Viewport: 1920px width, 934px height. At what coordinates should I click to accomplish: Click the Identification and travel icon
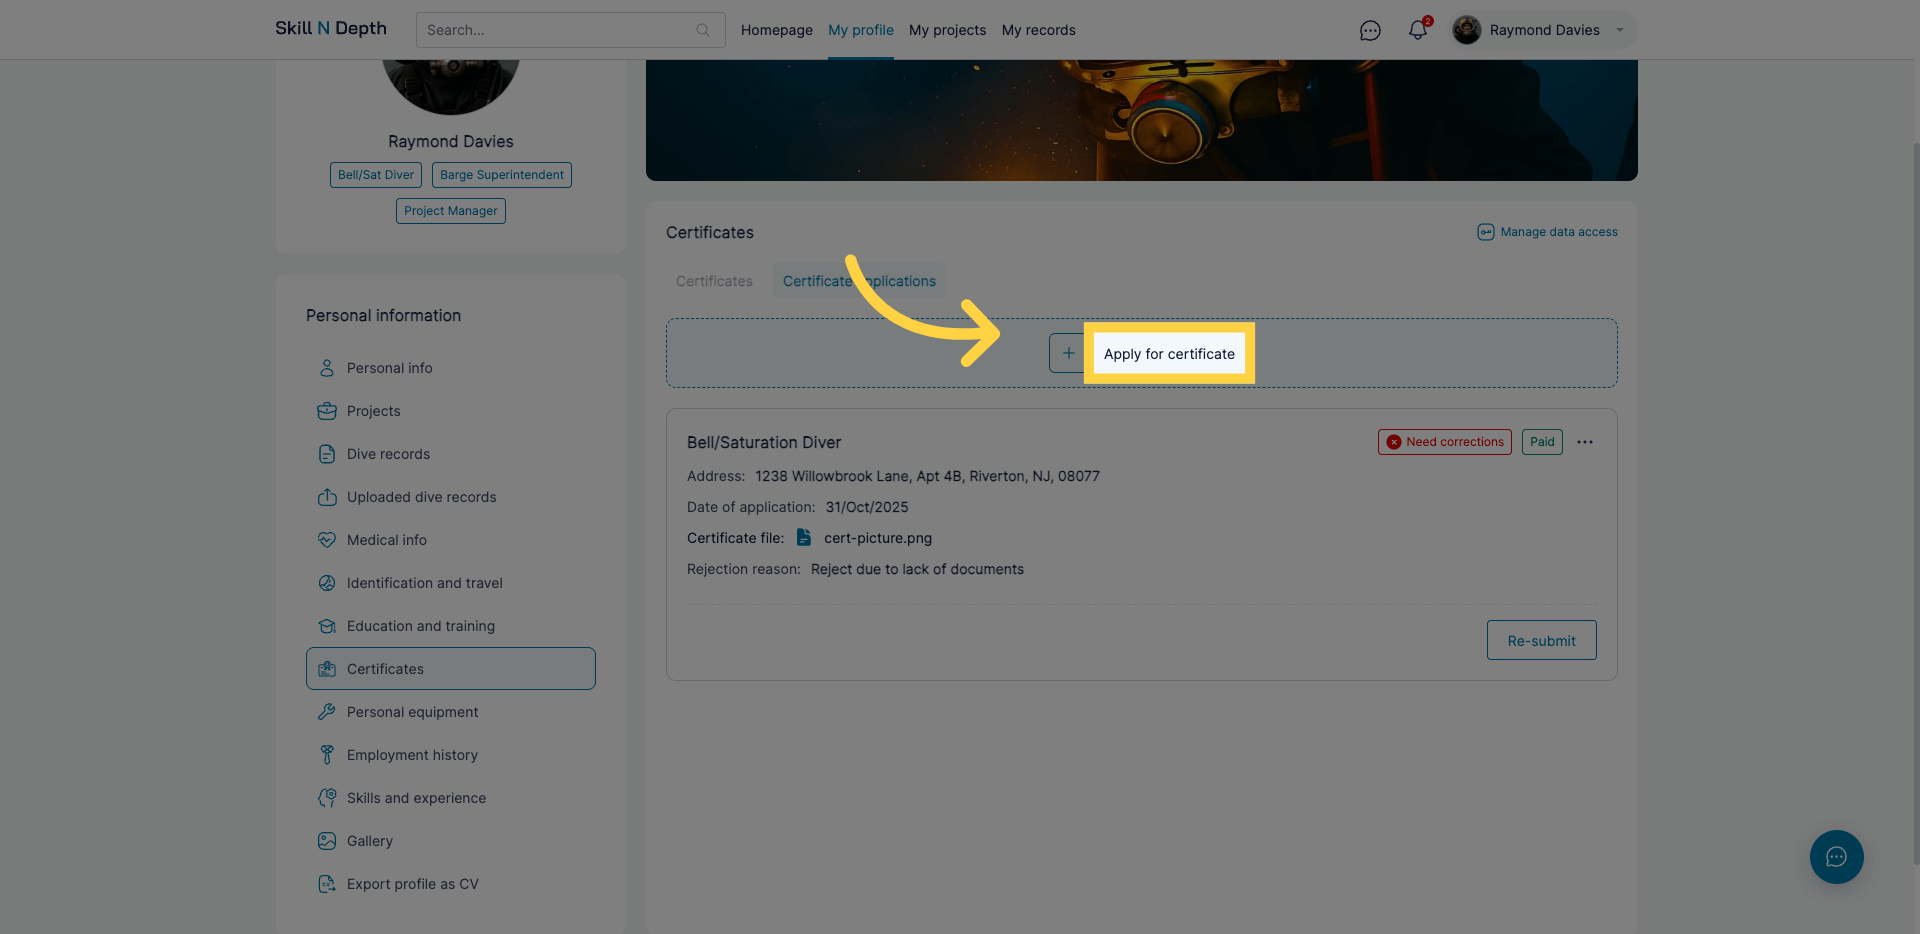(327, 582)
